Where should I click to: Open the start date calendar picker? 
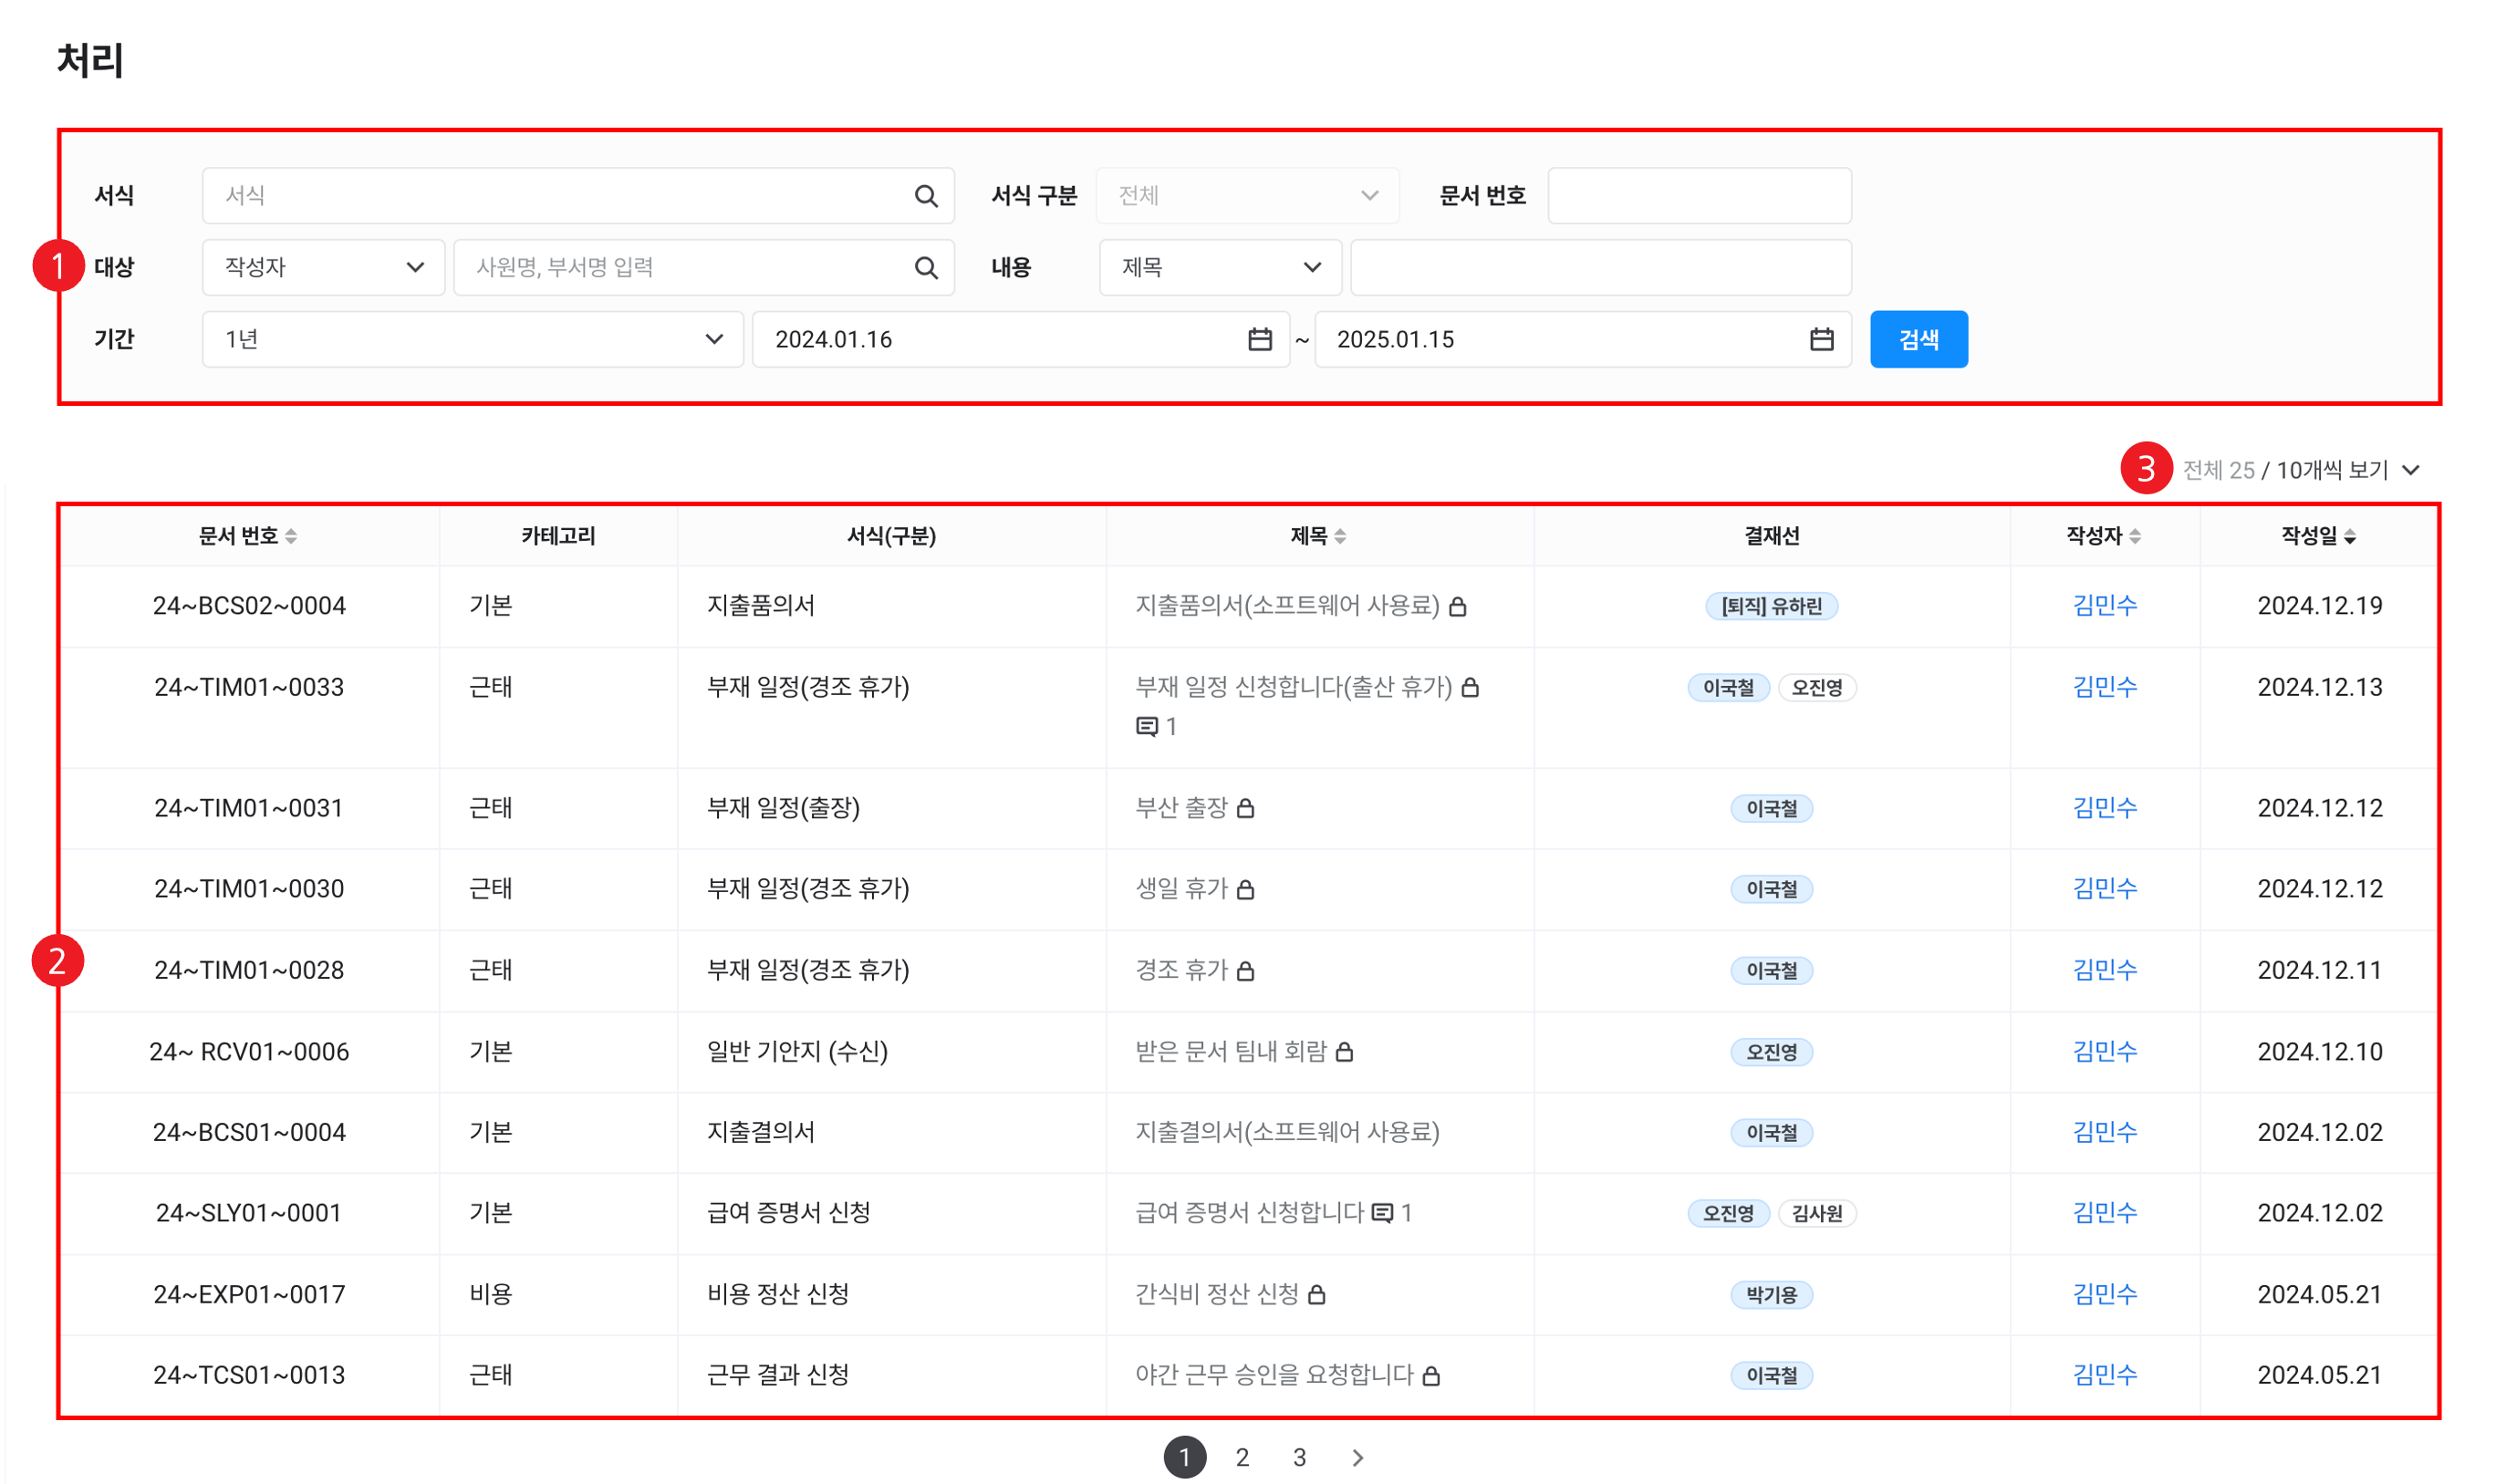[x=1259, y=340]
